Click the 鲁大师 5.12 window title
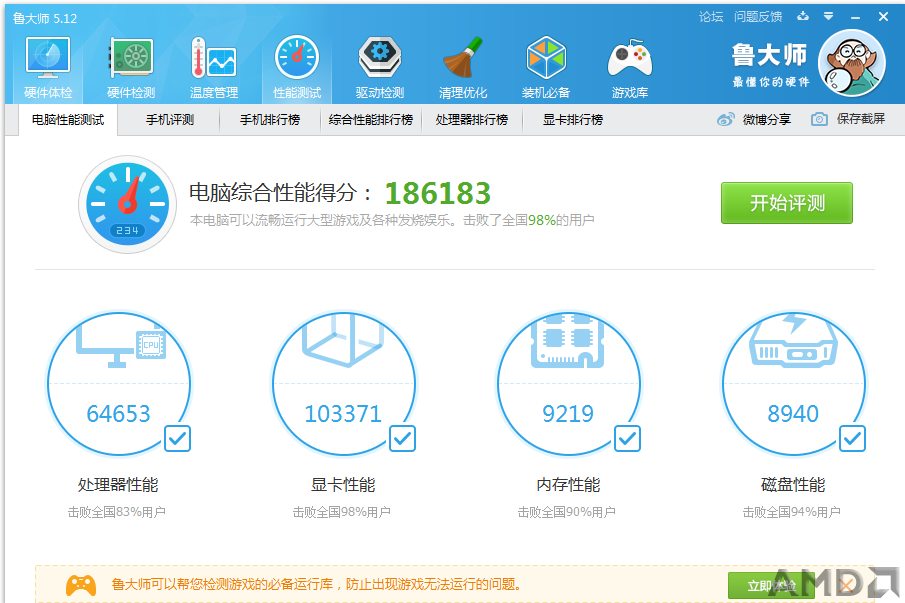 [45, 18]
